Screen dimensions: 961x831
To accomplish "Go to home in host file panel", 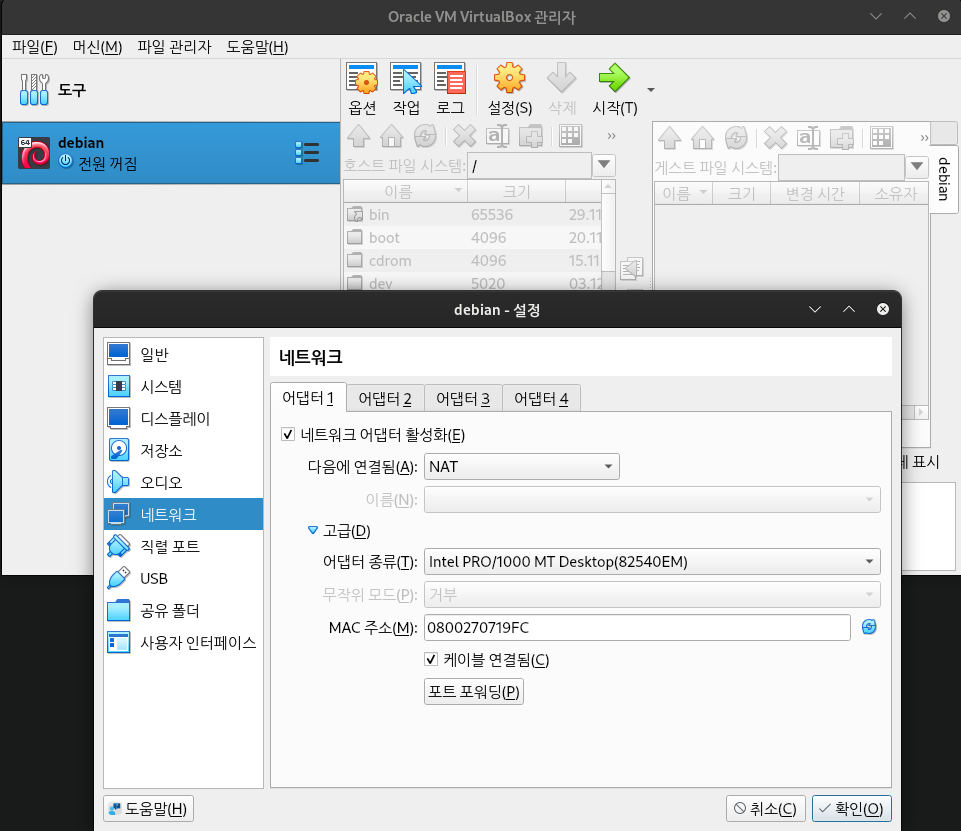I will pyautogui.click(x=392, y=136).
